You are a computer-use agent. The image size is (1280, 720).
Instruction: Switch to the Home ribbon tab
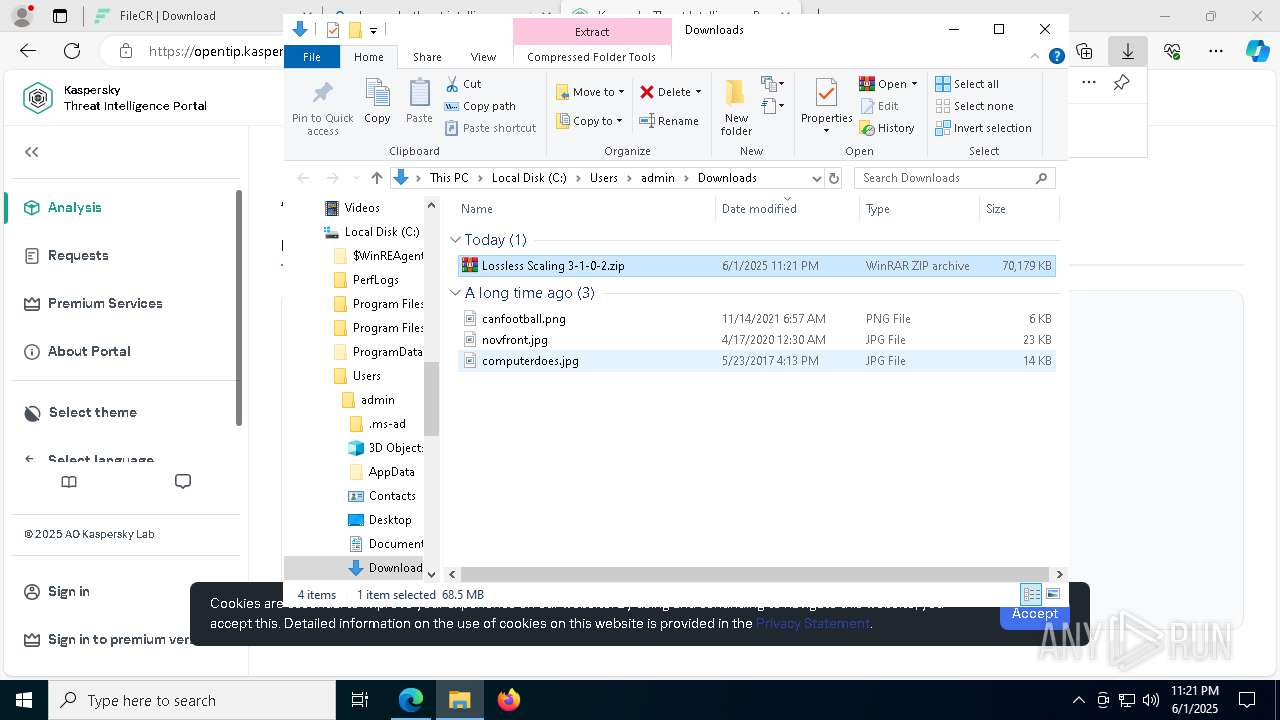click(x=368, y=57)
